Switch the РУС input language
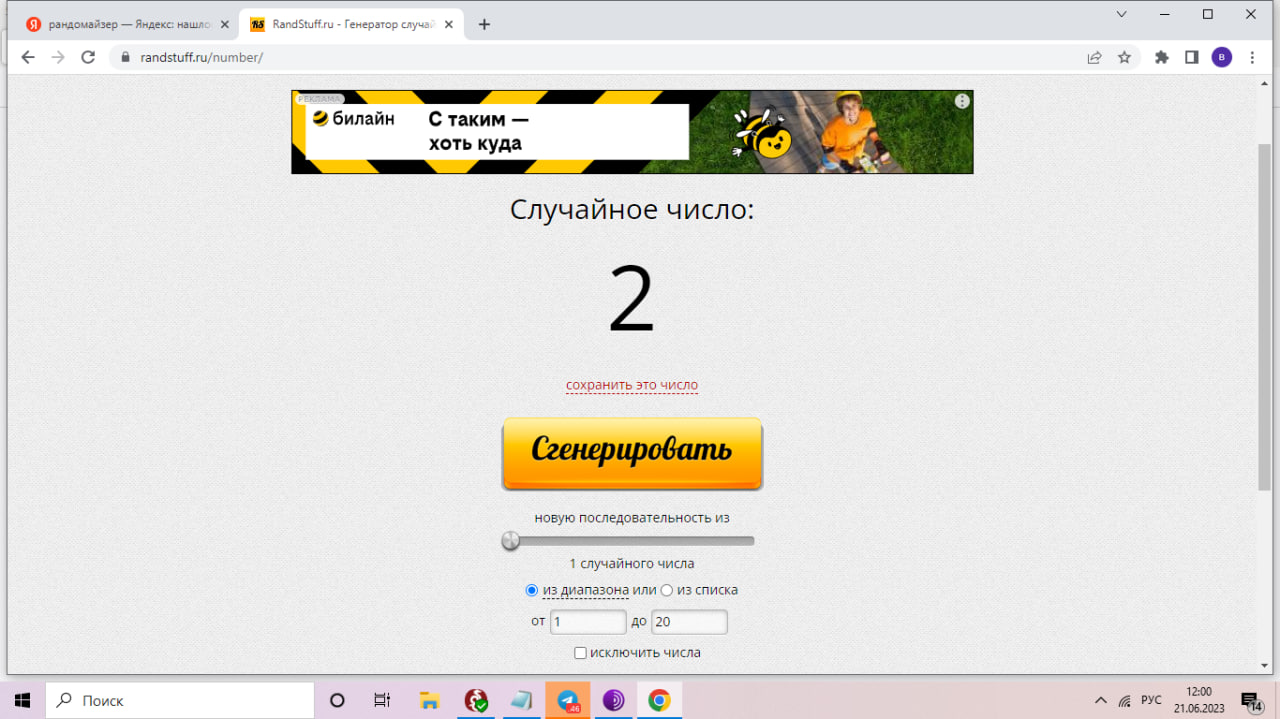Screen dimensions: 1280x719 (x=1152, y=700)
